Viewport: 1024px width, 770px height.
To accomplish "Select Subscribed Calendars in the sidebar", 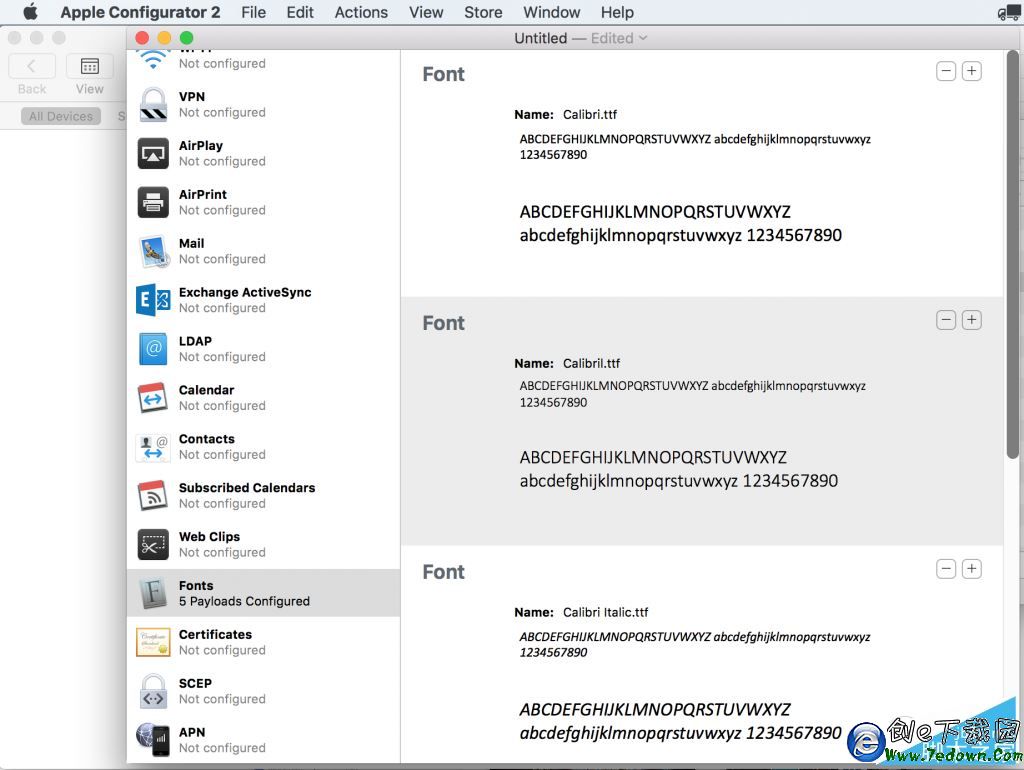I will point(246,495).
